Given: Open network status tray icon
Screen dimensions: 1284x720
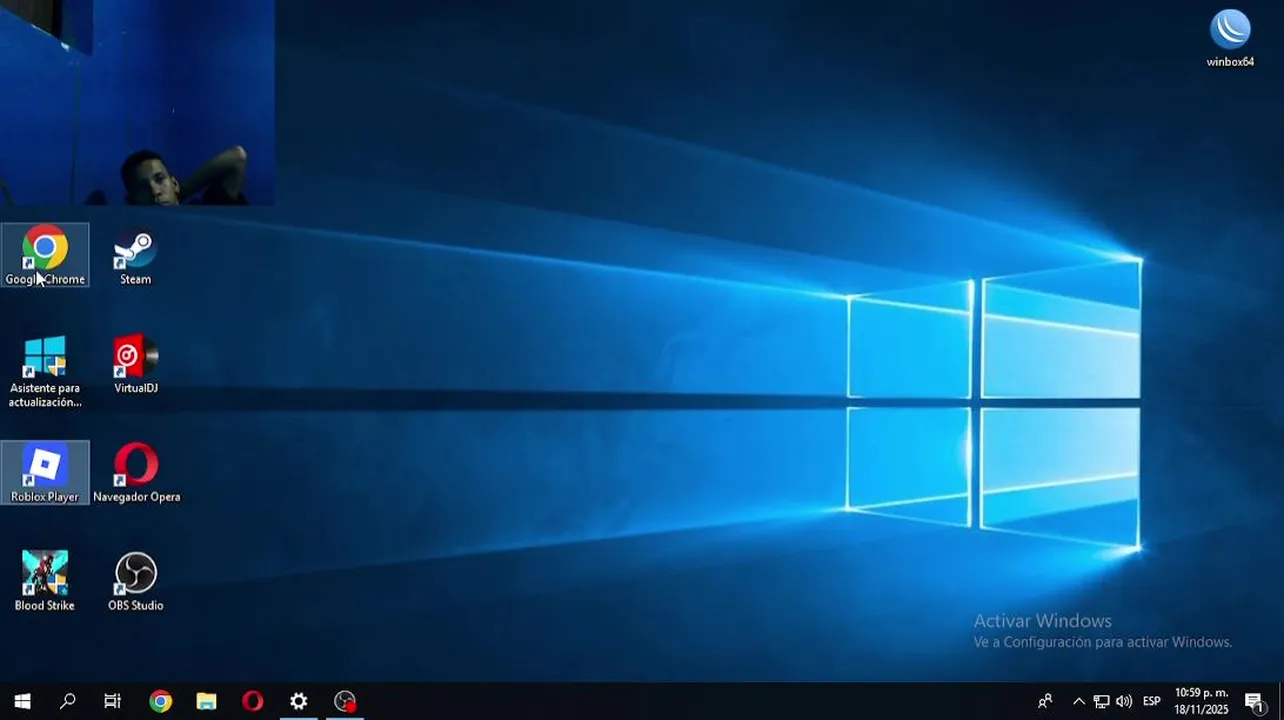Looking at the screenshot, I should (x=1101, y=701).
